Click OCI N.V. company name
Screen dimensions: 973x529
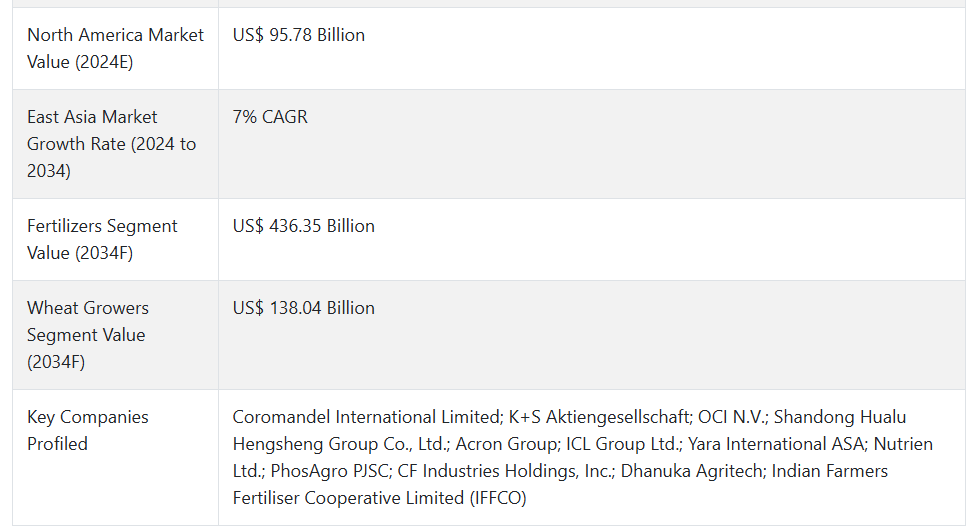coord(733,417)
